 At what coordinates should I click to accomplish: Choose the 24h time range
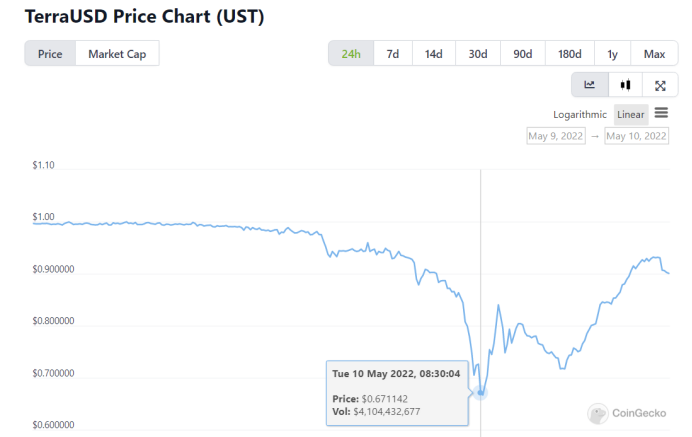point(351,54)
